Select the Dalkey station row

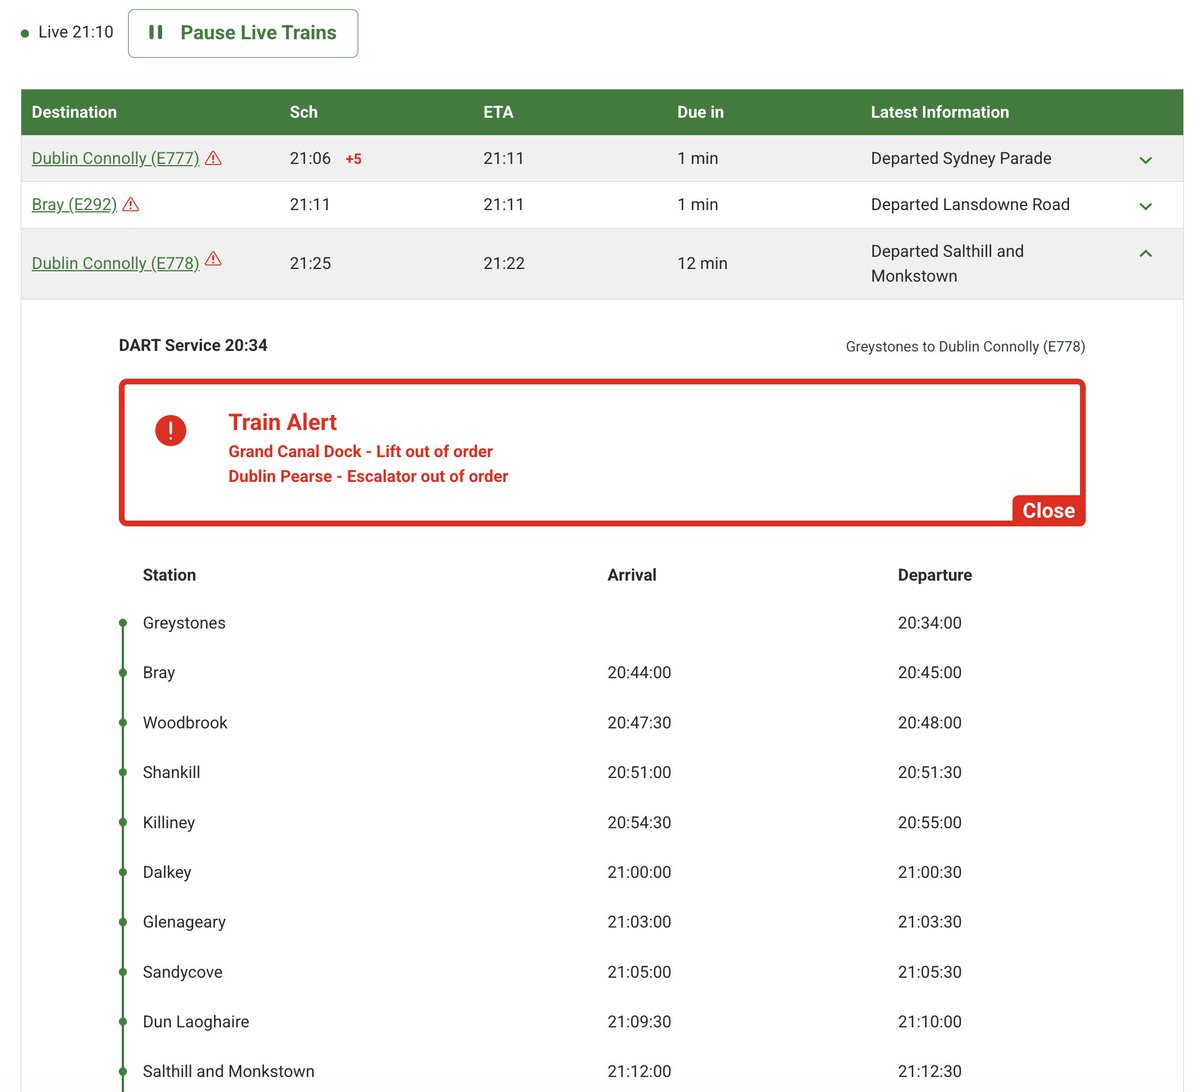(x=602, y=872)
